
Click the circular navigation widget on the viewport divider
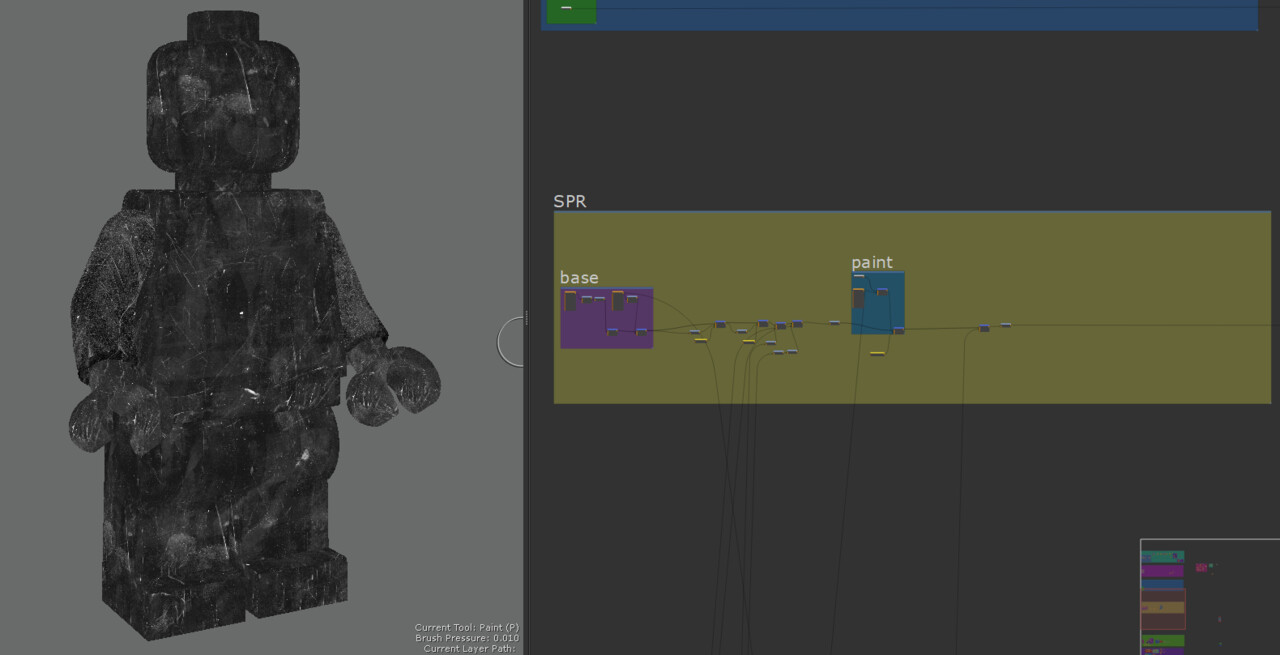coord(512,341)
